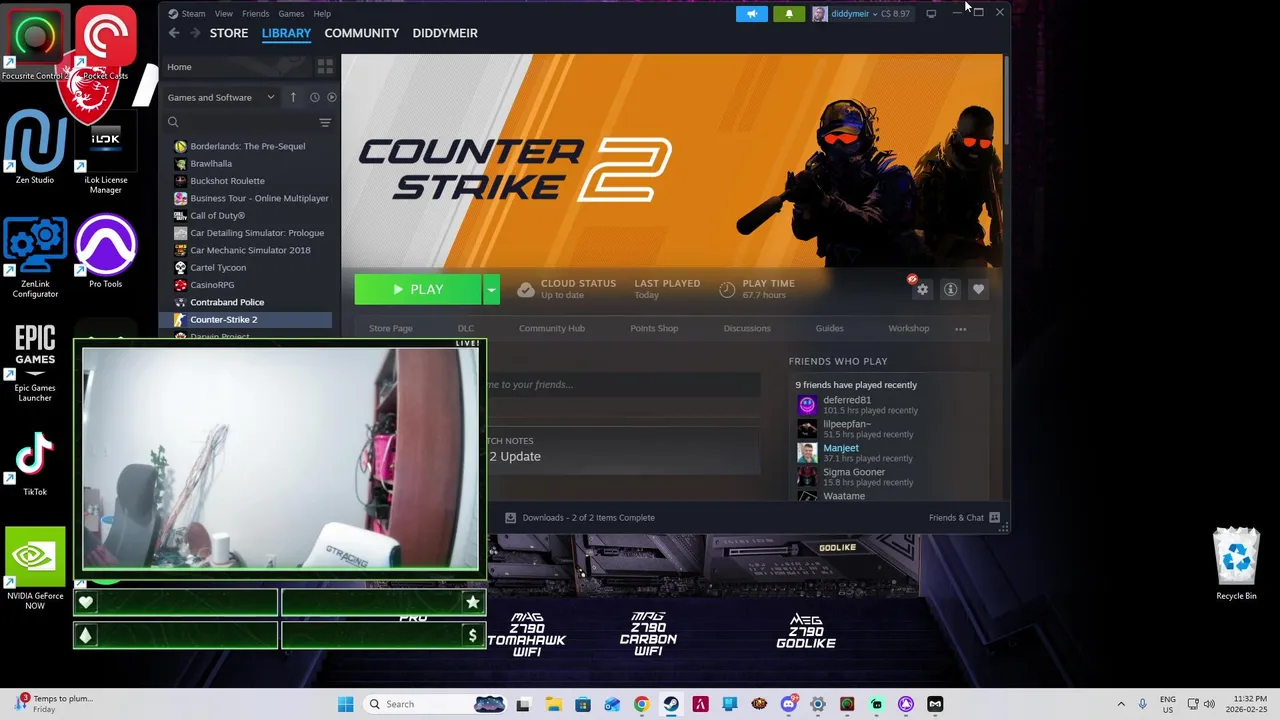Open the DLC link
The image size is (1280, 720).
(x=466, y=328)
